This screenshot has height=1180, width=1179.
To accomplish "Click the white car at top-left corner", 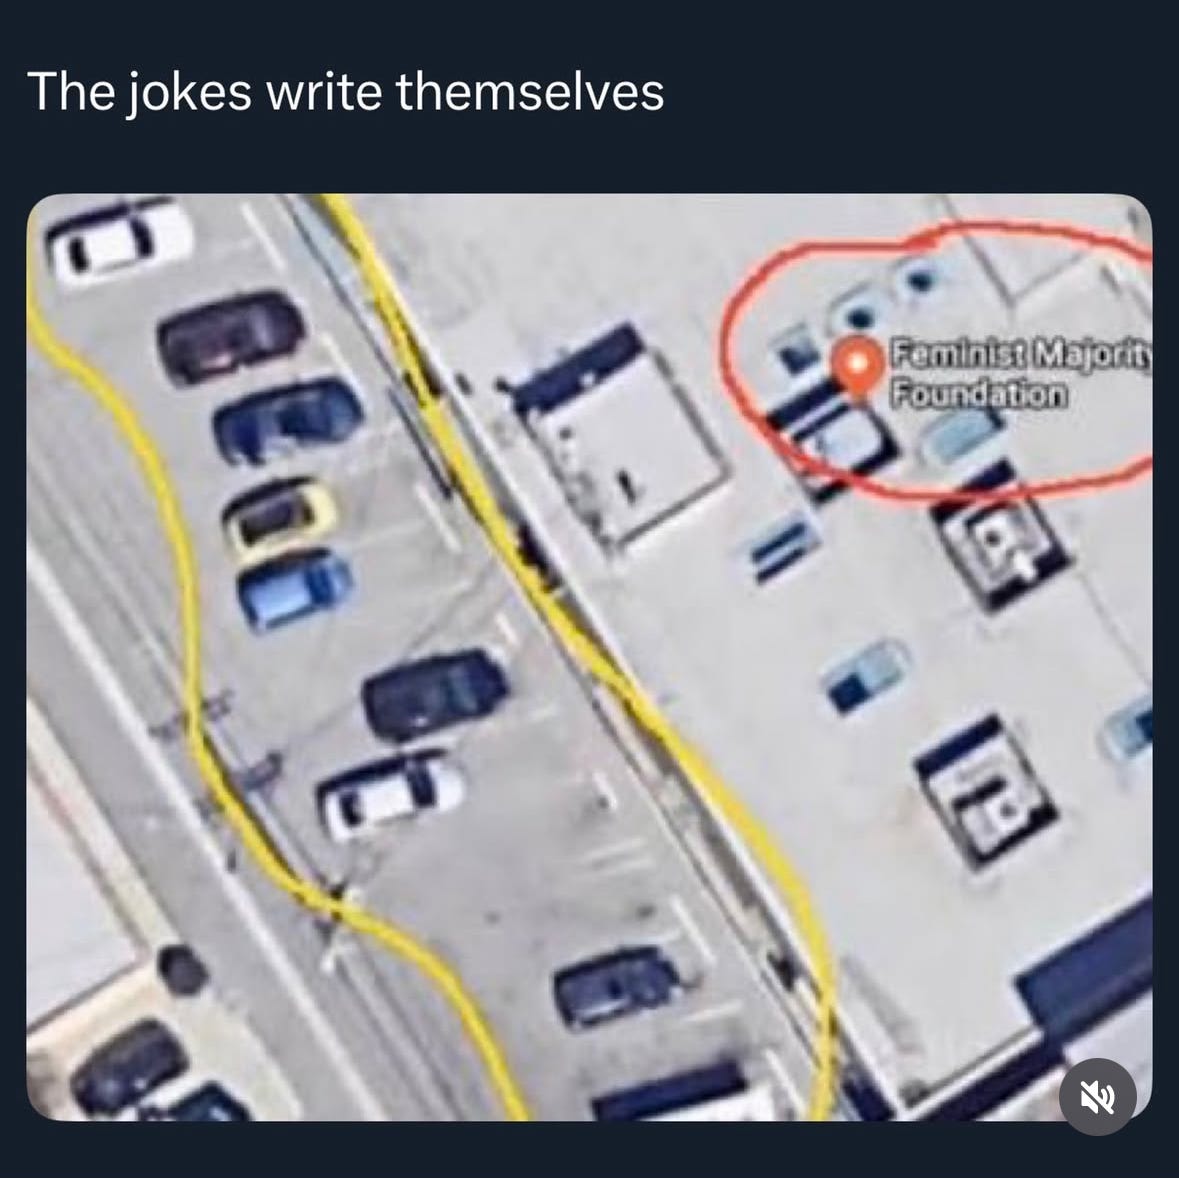I will 118,240.
